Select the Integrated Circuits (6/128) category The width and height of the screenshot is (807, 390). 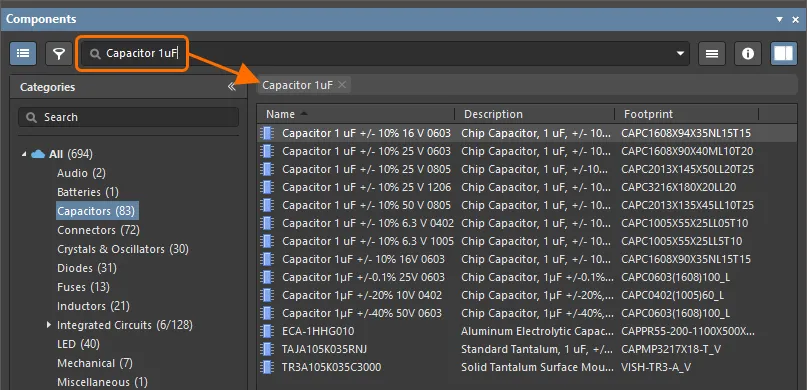click(x=125, y=325)
